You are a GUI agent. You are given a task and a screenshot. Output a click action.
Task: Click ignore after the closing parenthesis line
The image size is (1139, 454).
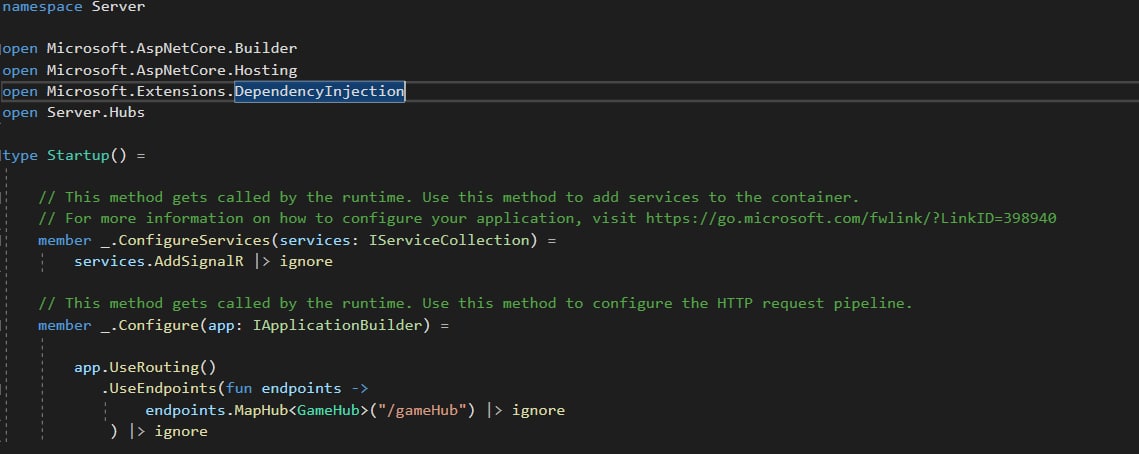coord(181,431)
